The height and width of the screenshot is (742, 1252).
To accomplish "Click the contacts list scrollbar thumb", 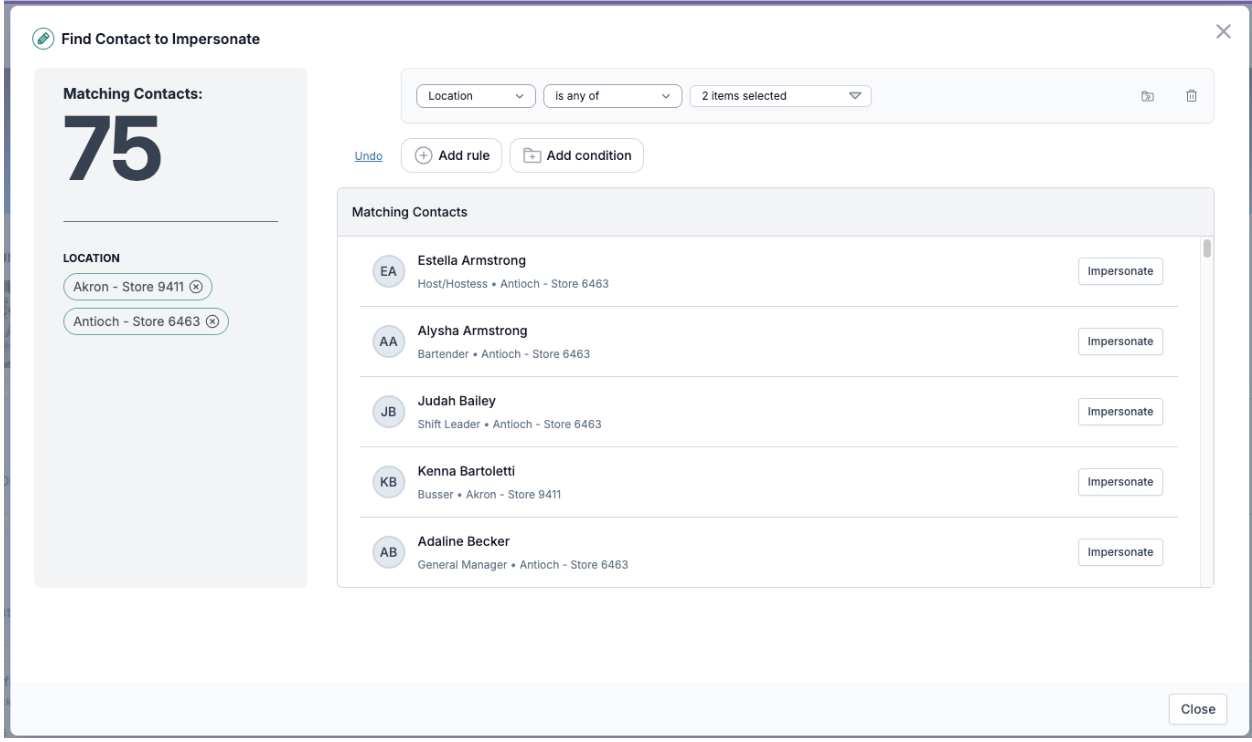I will pyautogui.click(x=1207, y=248).
